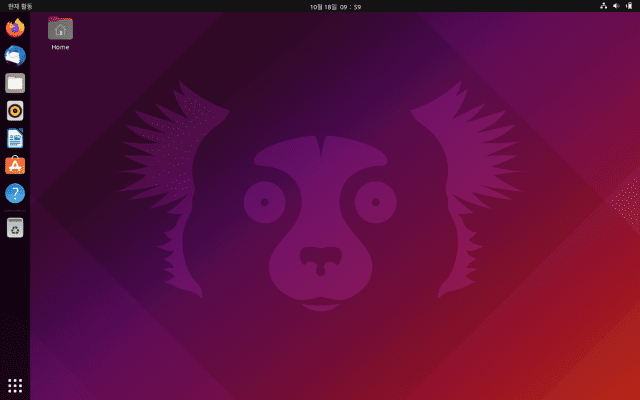
Task: Start Rhythmbox music player
Action: point(15,111)
